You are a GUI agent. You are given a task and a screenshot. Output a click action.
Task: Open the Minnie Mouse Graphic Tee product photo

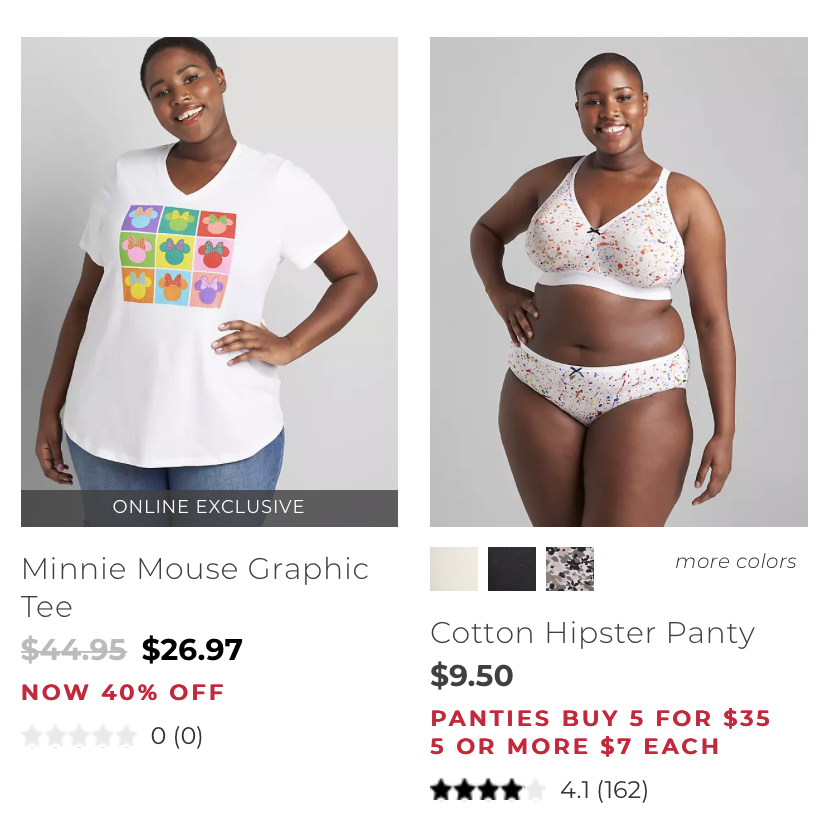pos(209,282)
